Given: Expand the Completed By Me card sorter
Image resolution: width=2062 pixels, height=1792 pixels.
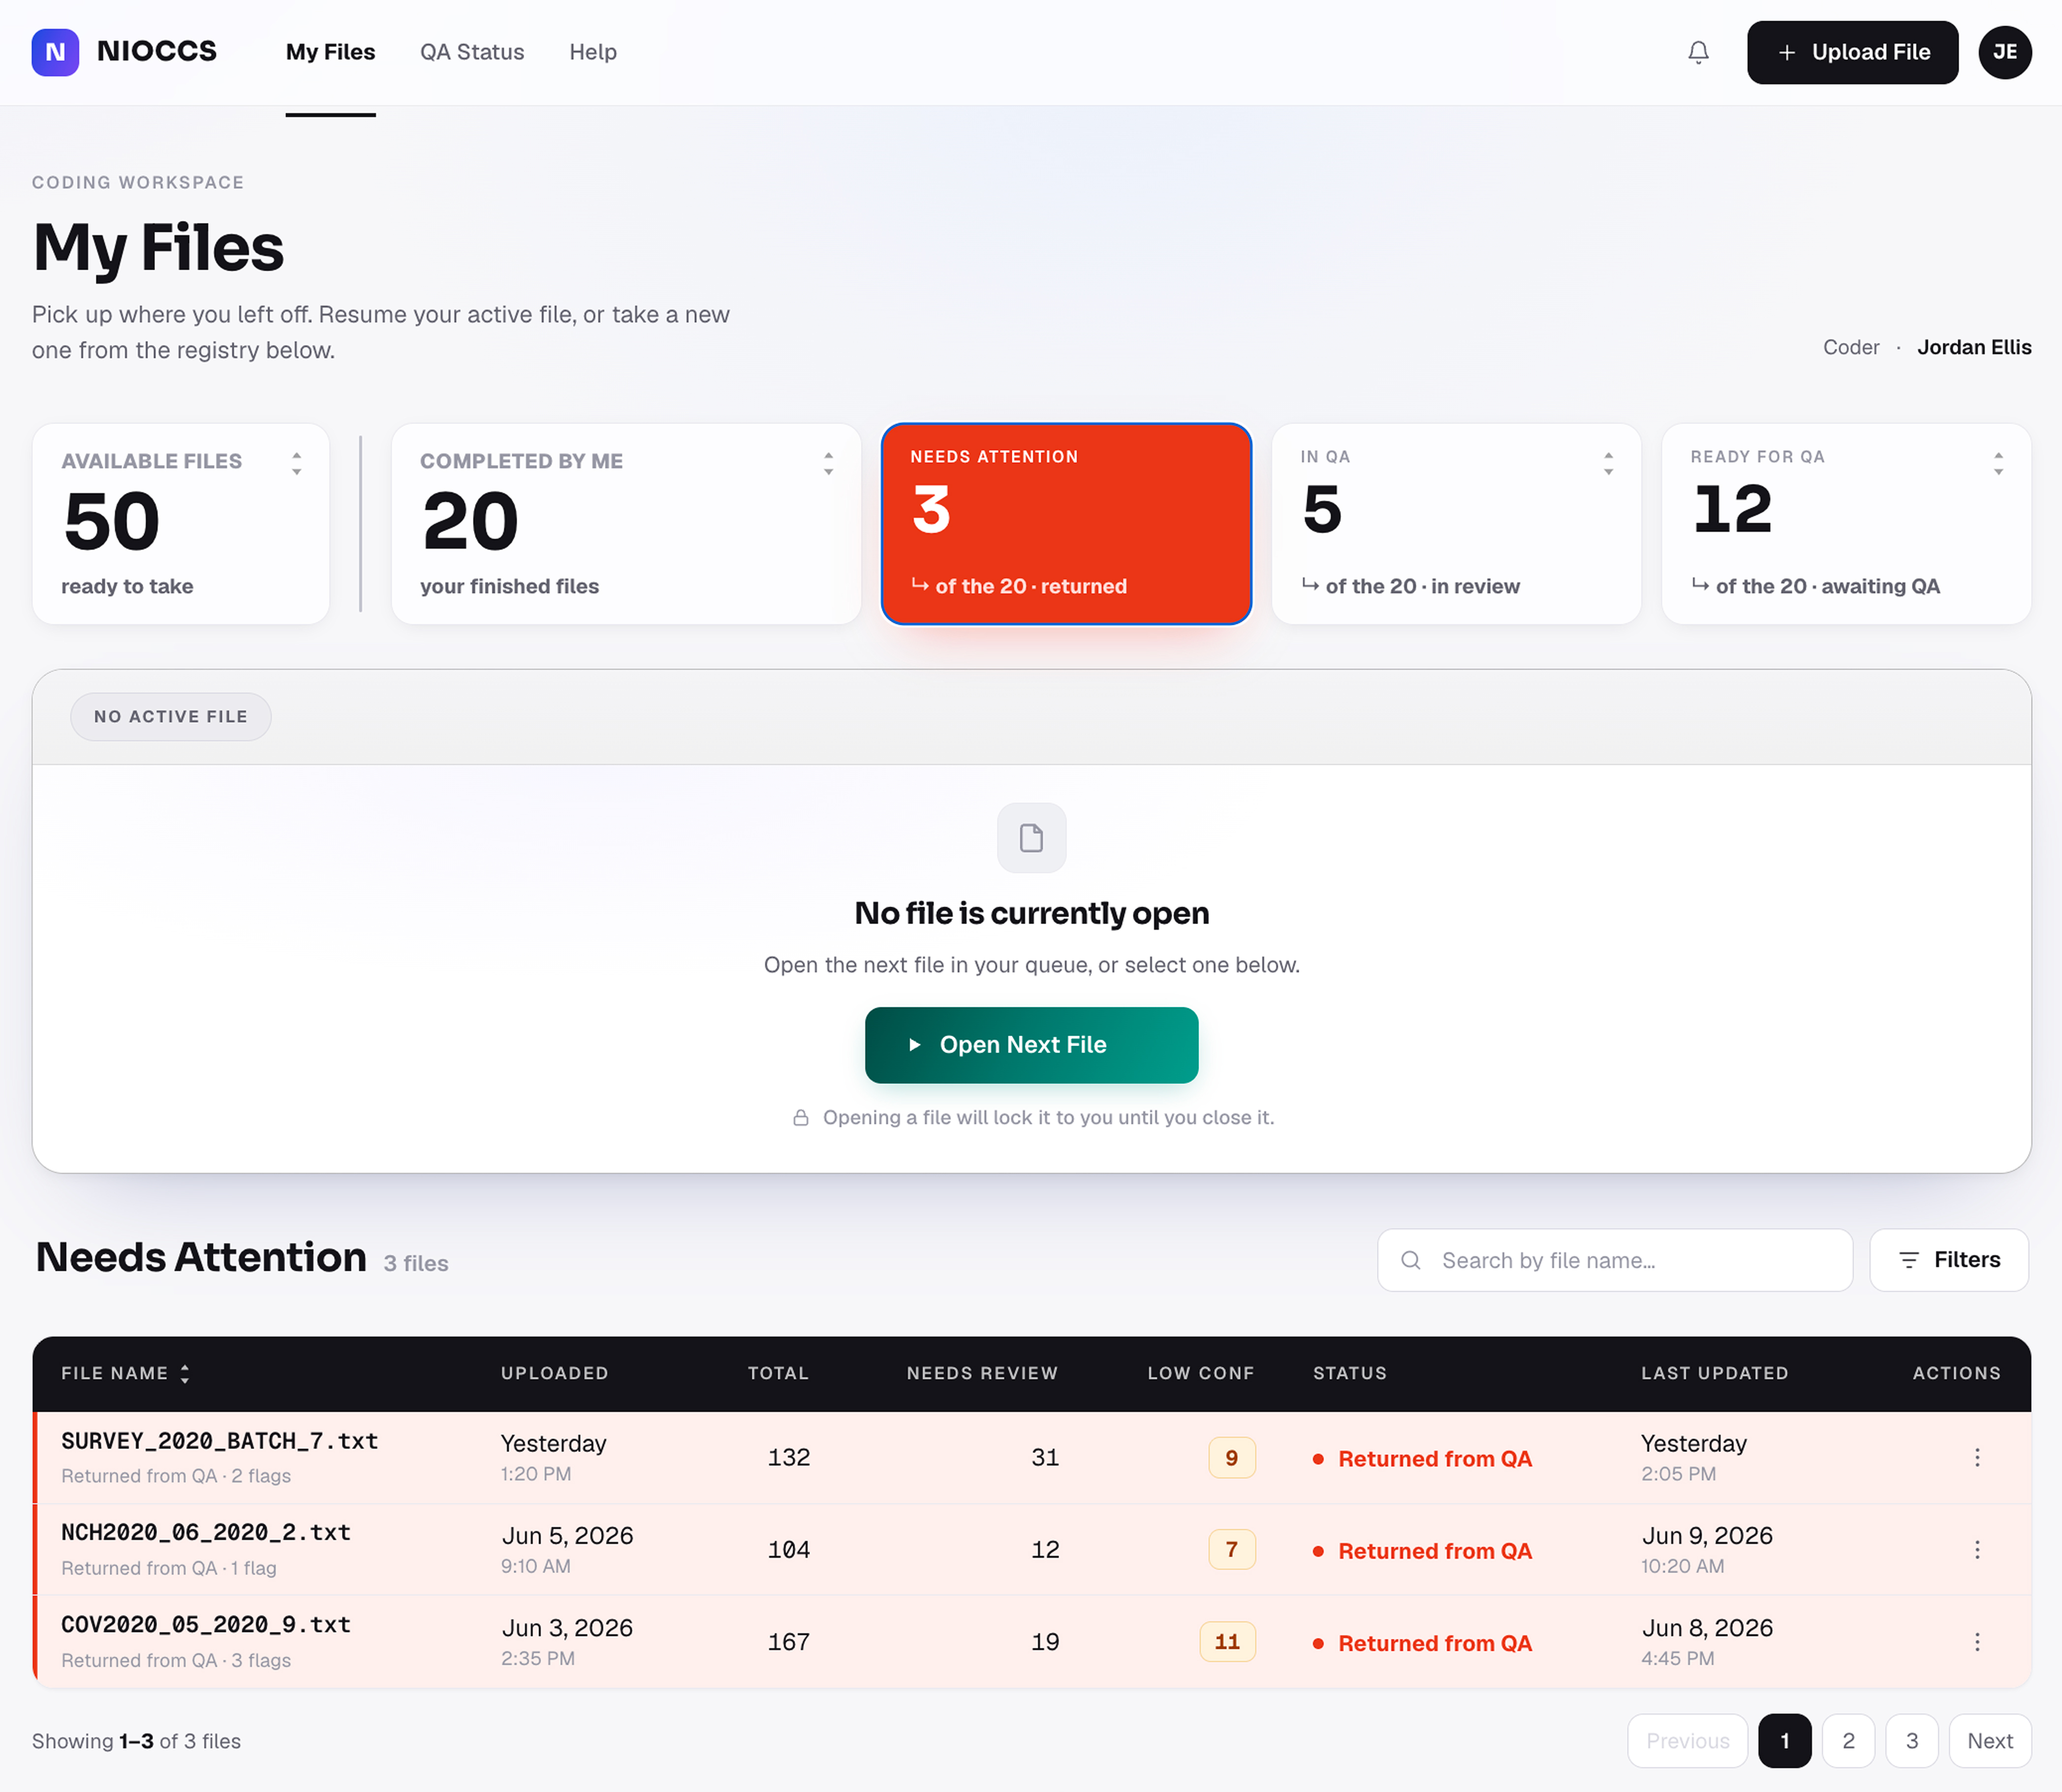Looking at the screenshot, I should coord(828,463).
